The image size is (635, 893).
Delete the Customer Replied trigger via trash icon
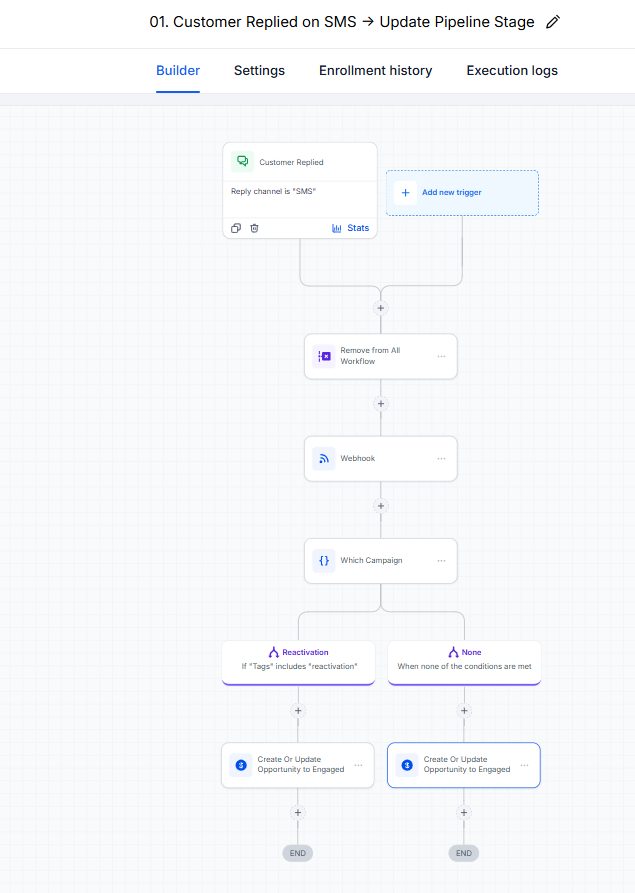point(255,228)
